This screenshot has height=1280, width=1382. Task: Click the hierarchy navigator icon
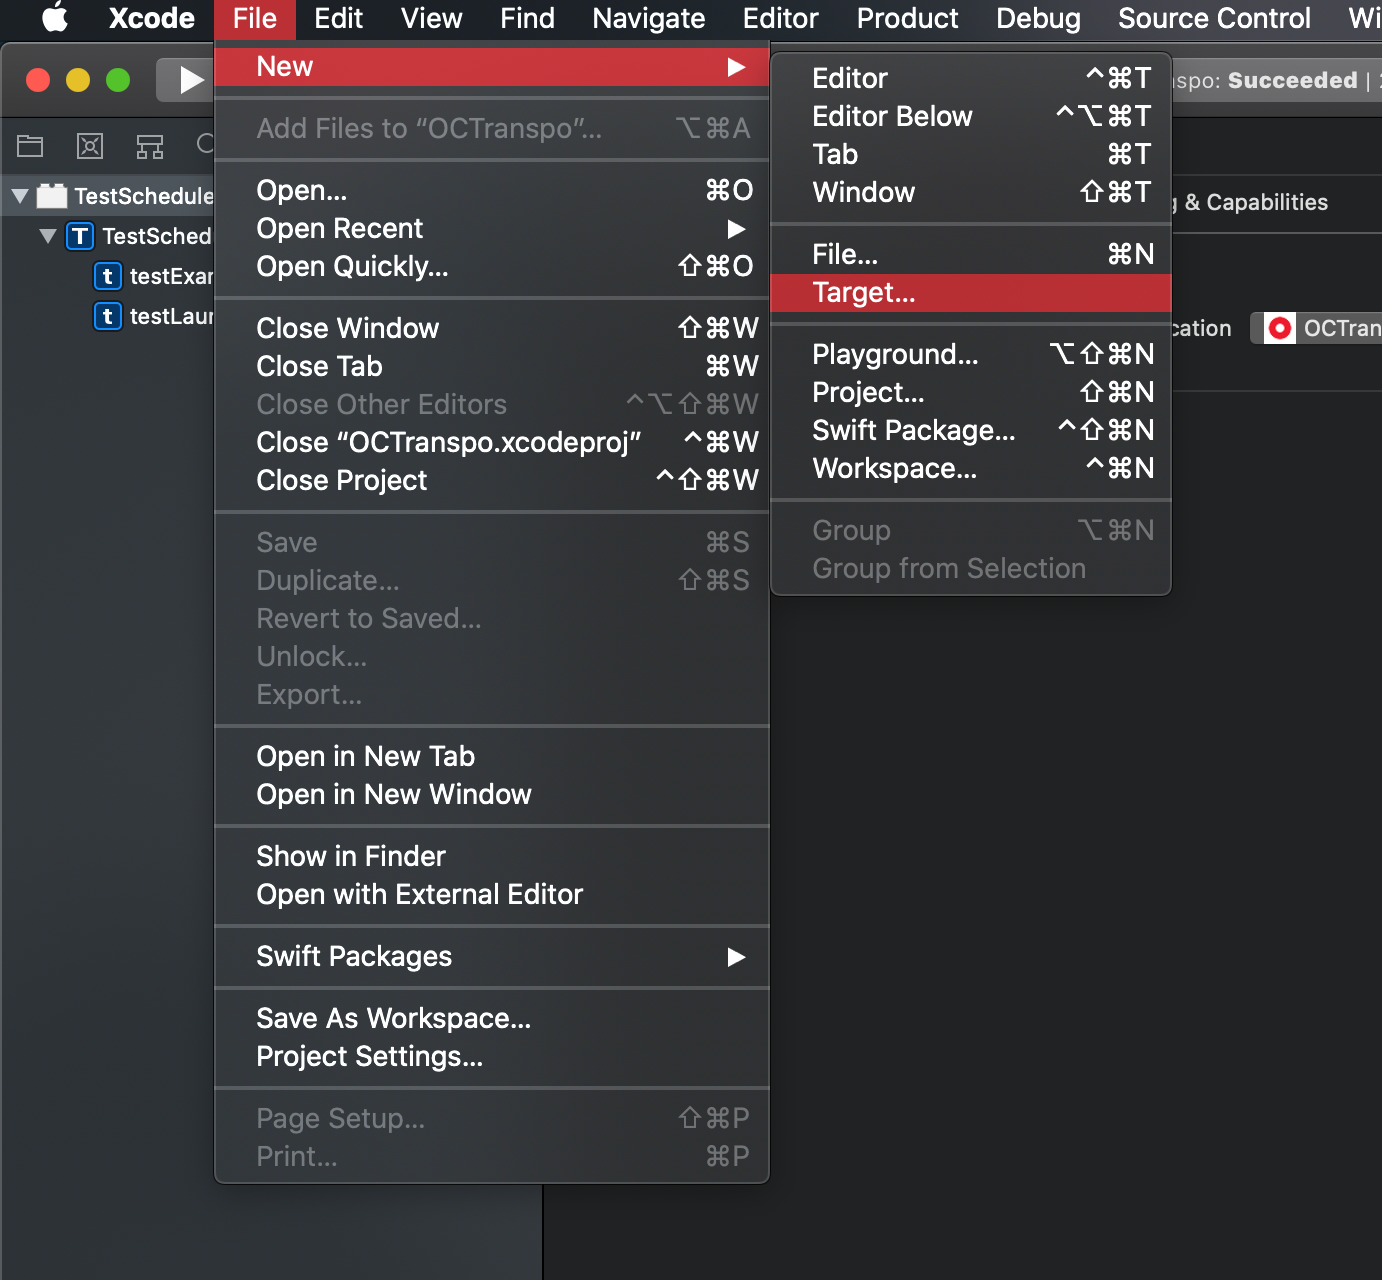pyautogui.click(x=149, y=146)
